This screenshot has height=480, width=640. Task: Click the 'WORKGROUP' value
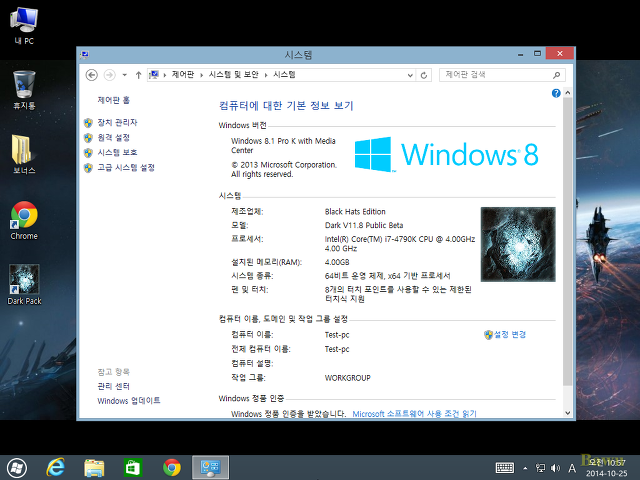tap(347, 378)
